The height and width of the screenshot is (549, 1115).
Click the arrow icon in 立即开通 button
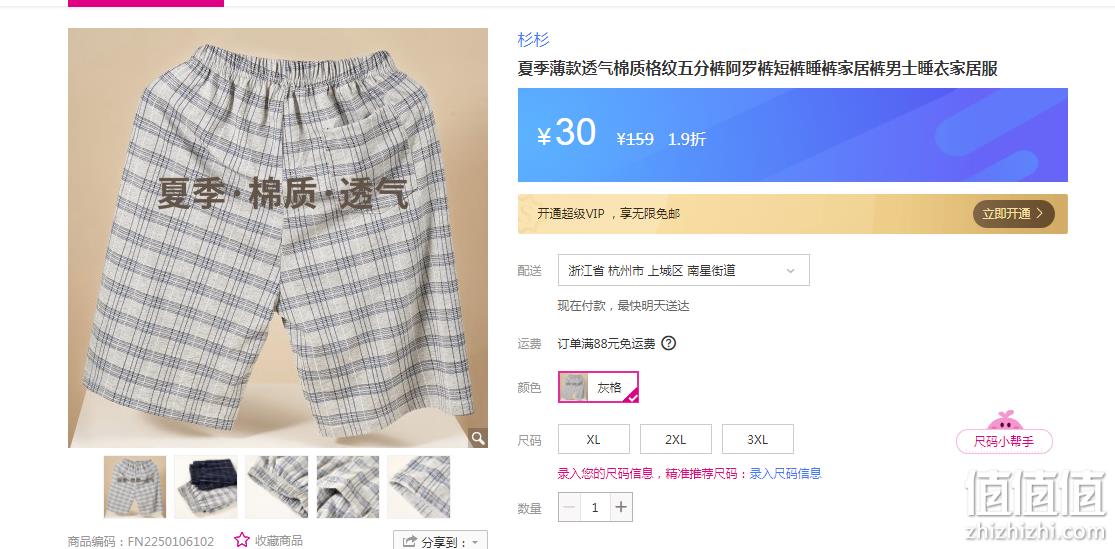[x=1040, y=213]
